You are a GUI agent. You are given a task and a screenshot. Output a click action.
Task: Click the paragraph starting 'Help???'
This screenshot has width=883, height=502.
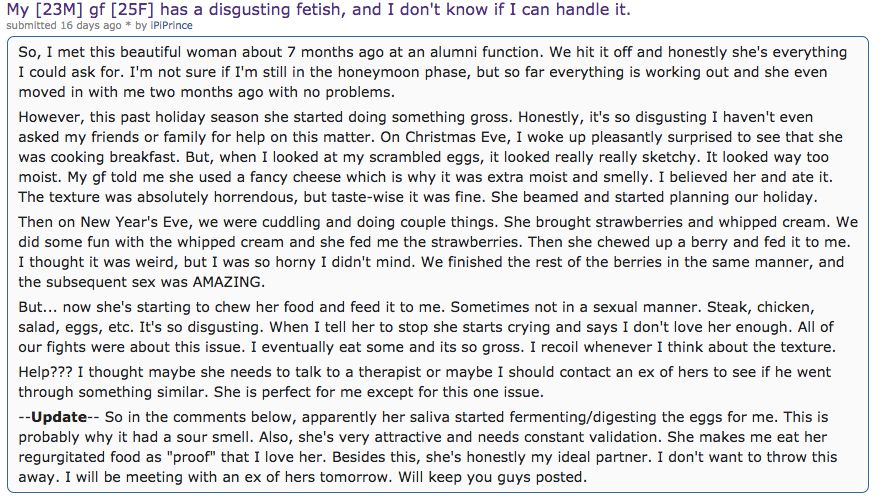(x=425, y=382)
